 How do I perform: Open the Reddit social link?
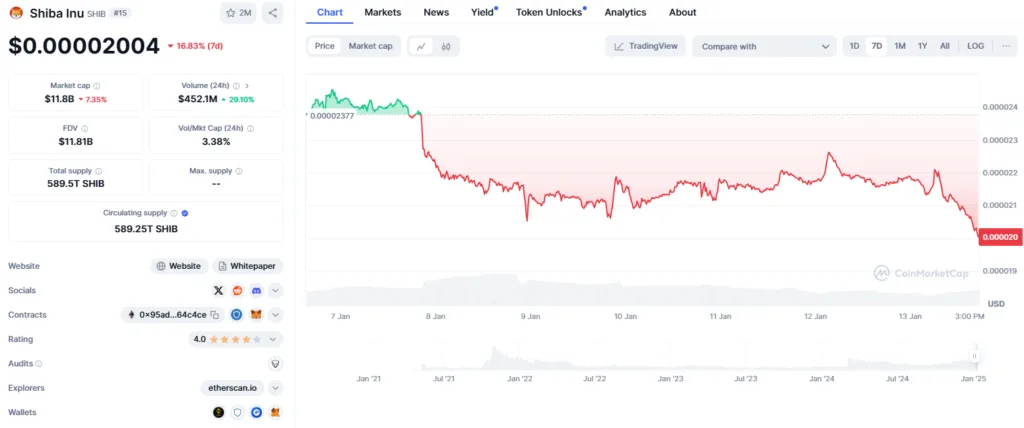pyautogui.click(x=237, y=291)
